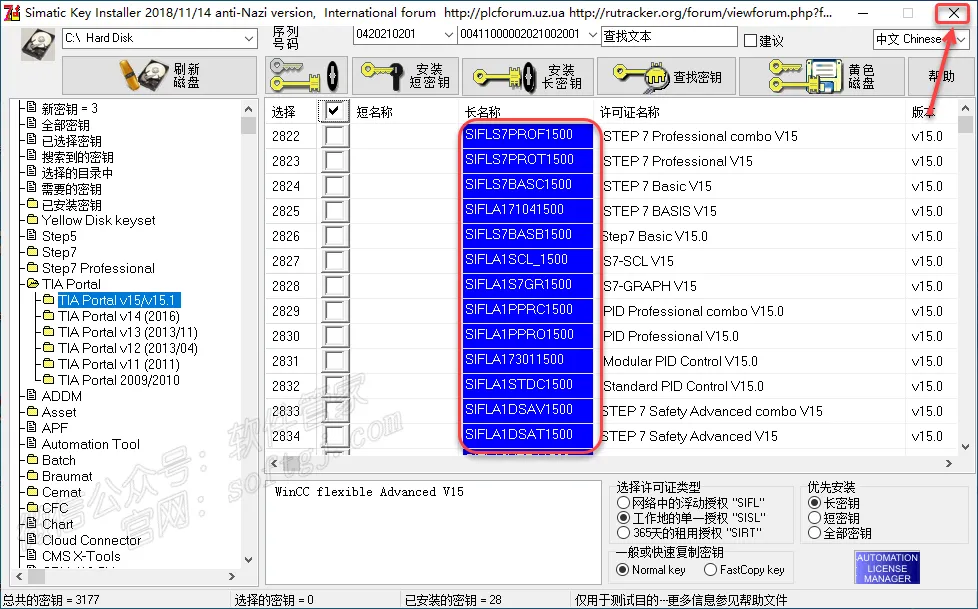978x609 pixels.
Task: Open Automation License Manager icon
Action: coord(887,568)
